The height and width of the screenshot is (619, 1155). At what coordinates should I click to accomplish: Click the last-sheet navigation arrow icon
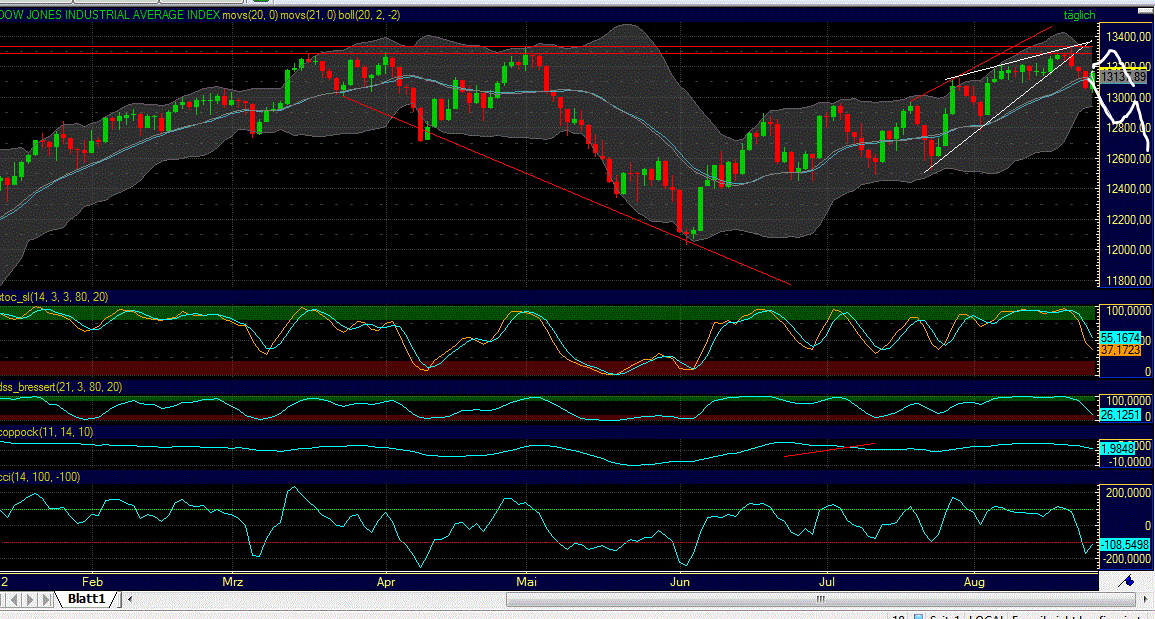(45, 599)
